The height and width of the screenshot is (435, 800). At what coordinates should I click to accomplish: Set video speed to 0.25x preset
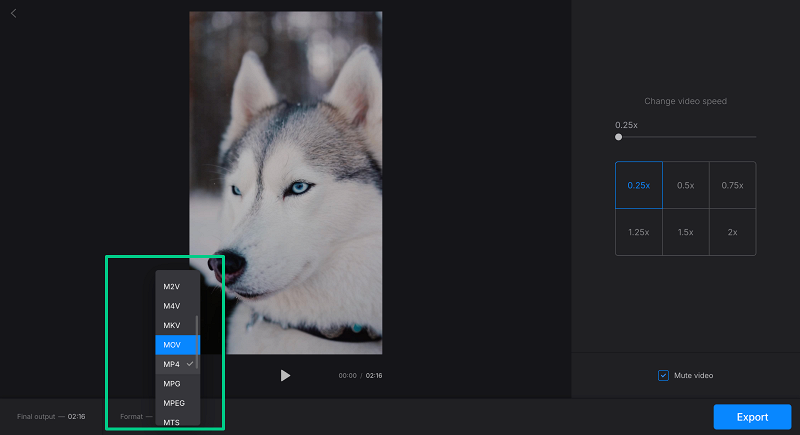[x=639, y=185]
